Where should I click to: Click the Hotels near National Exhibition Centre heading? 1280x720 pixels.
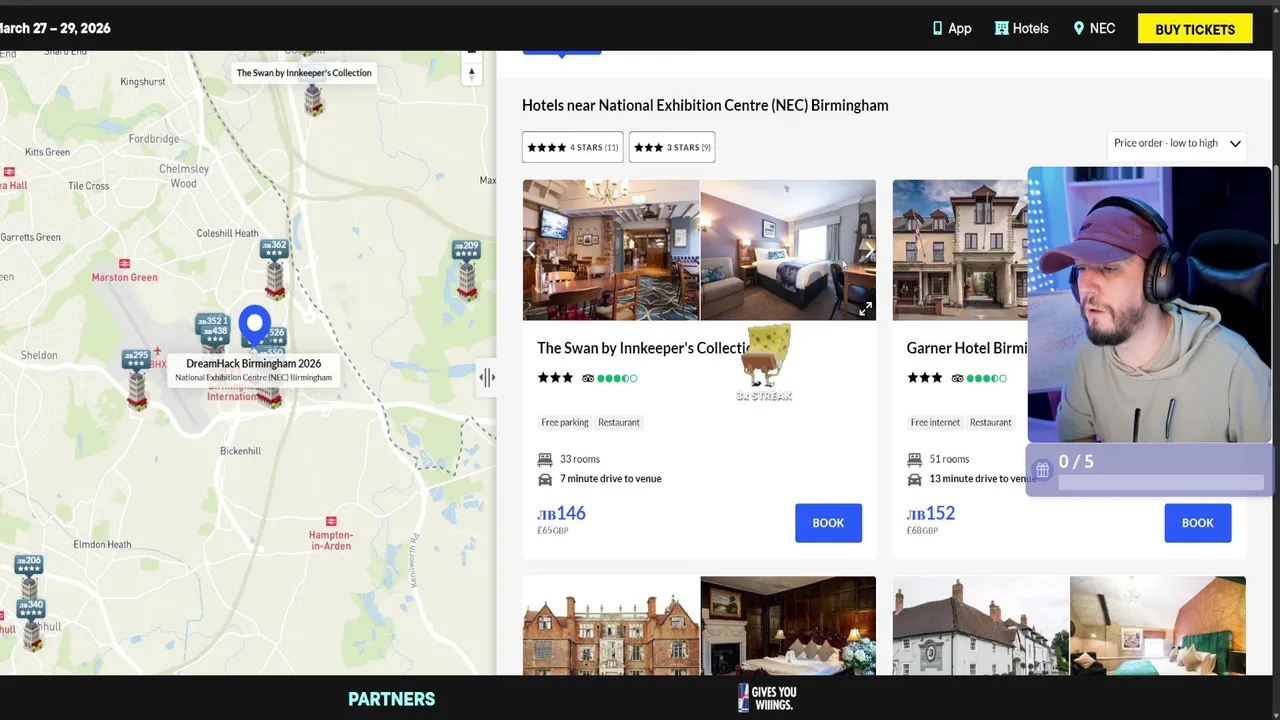[705, 105]
